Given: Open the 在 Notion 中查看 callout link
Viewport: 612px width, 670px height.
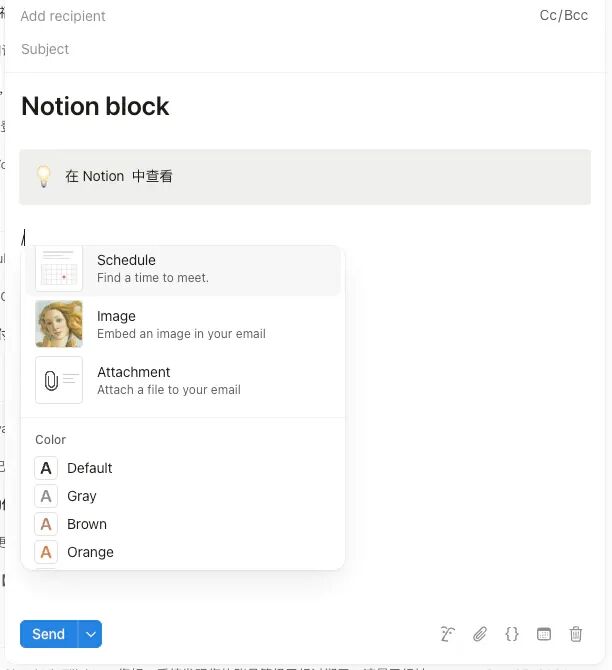Looking at the screenshot, I should tap(119, 176).
